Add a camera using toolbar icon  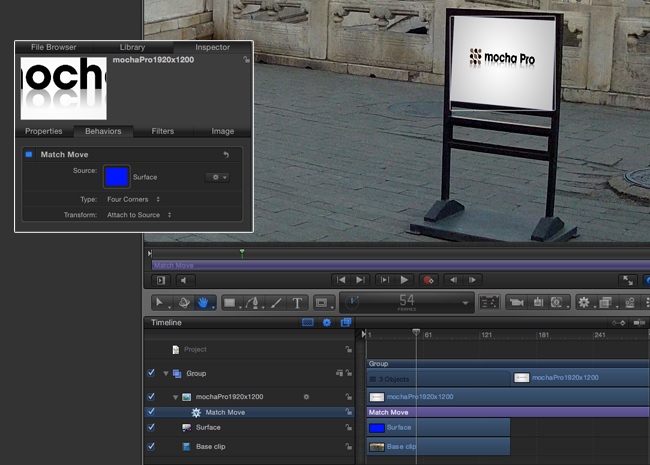517,302
